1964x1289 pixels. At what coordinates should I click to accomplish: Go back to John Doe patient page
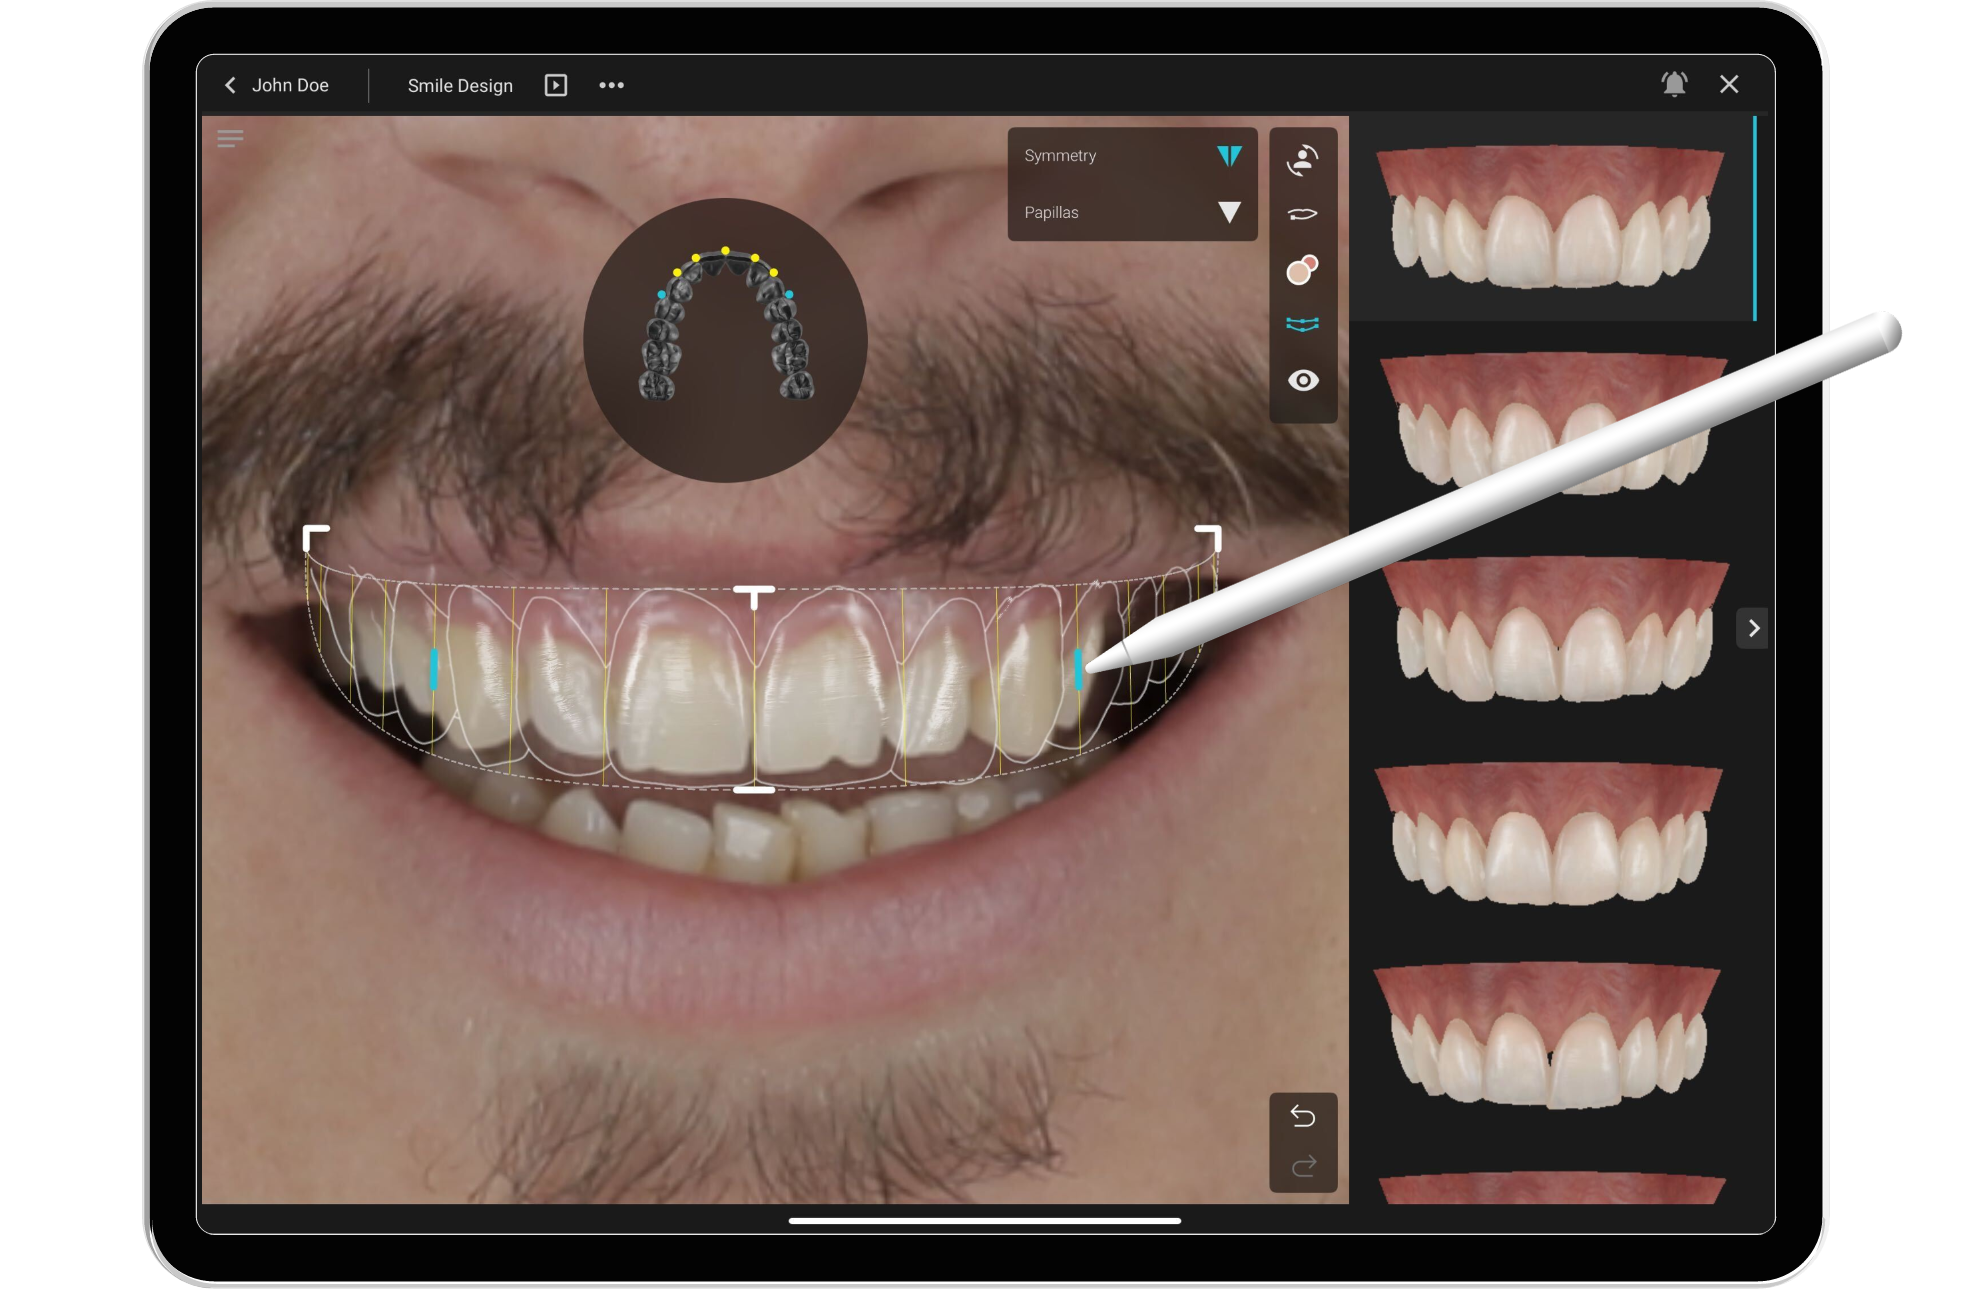pos(278,85)
